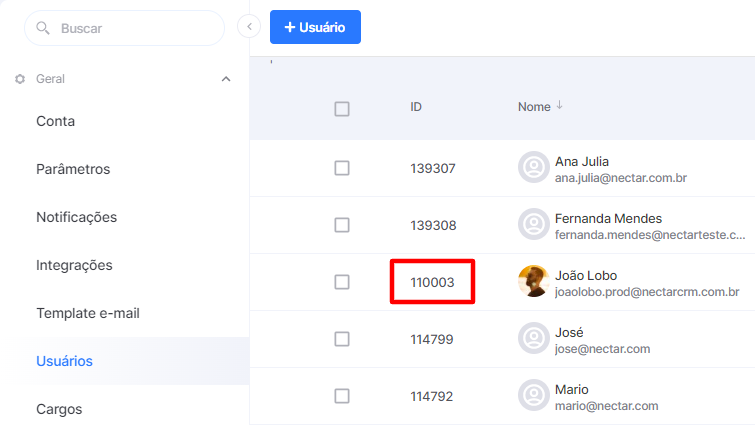
Task: Click João Lobo's profile photo
Action: click(533, 282)
